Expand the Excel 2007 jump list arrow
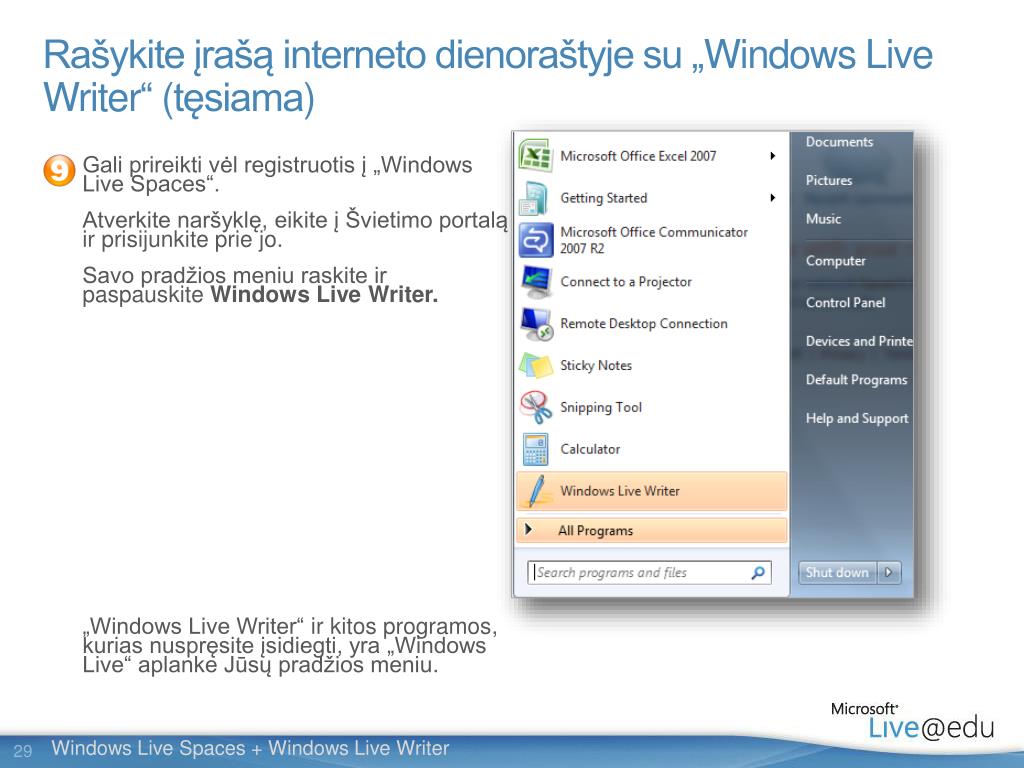The height and width of the screenshot is (768, 1024). tap(773, 156)
